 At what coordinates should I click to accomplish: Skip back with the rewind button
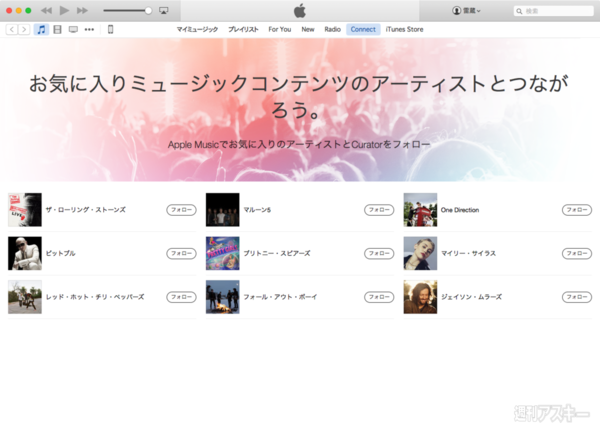click(x=46, y=11)
